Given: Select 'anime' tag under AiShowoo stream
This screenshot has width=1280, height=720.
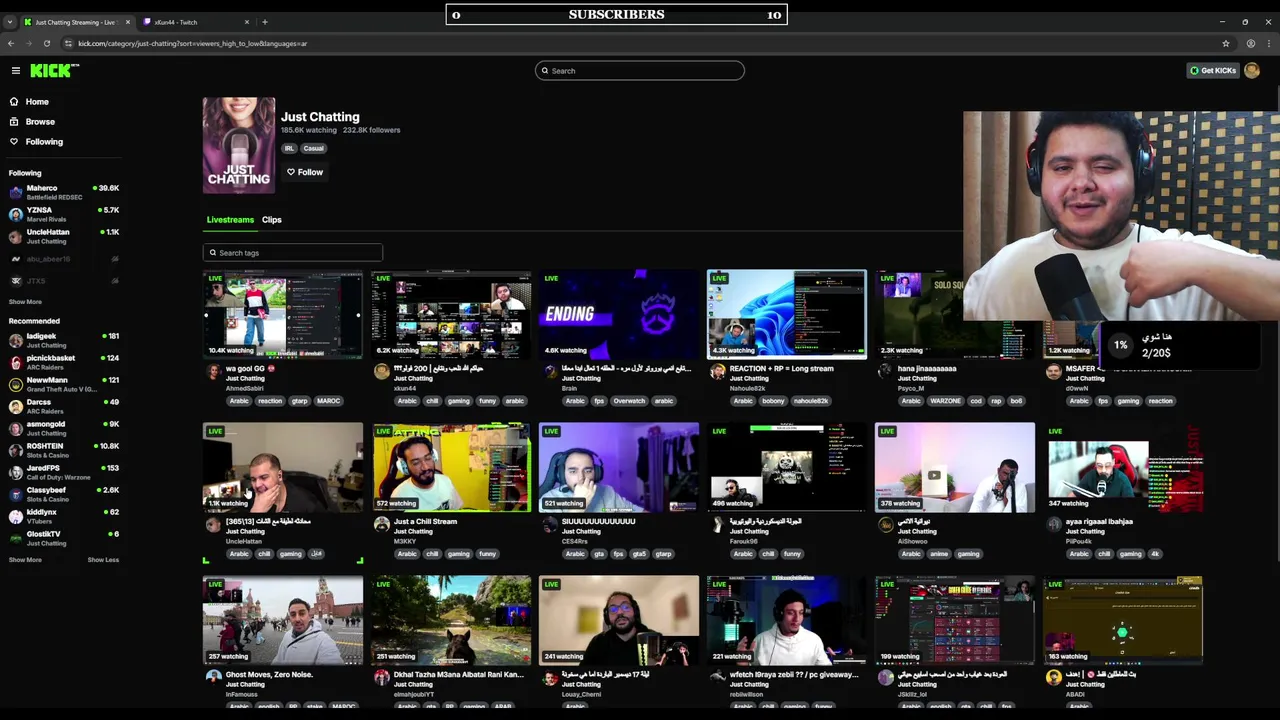Looking at the screenshot, I should (941, 554).
